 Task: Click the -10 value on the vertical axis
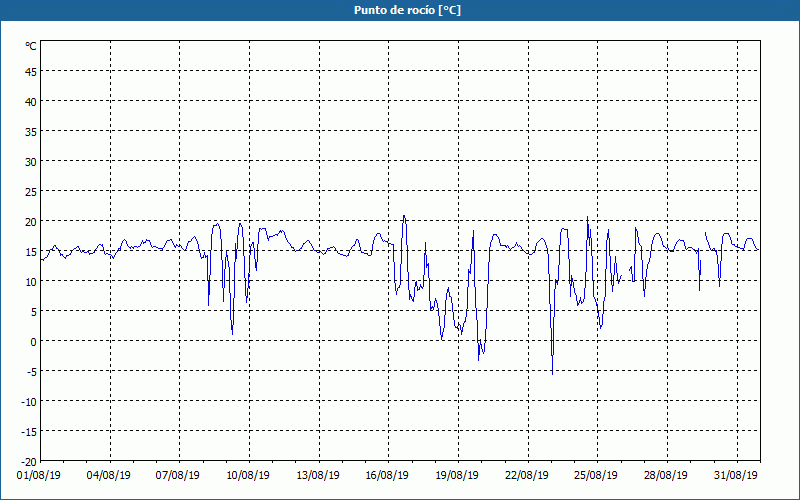click(29, 402)
